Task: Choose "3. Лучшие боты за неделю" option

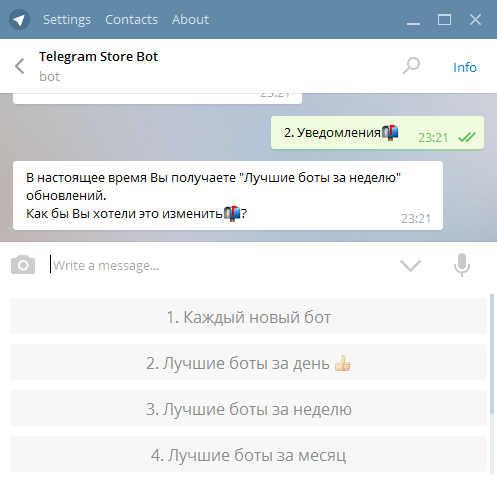Action: click(x=248, y=408)
